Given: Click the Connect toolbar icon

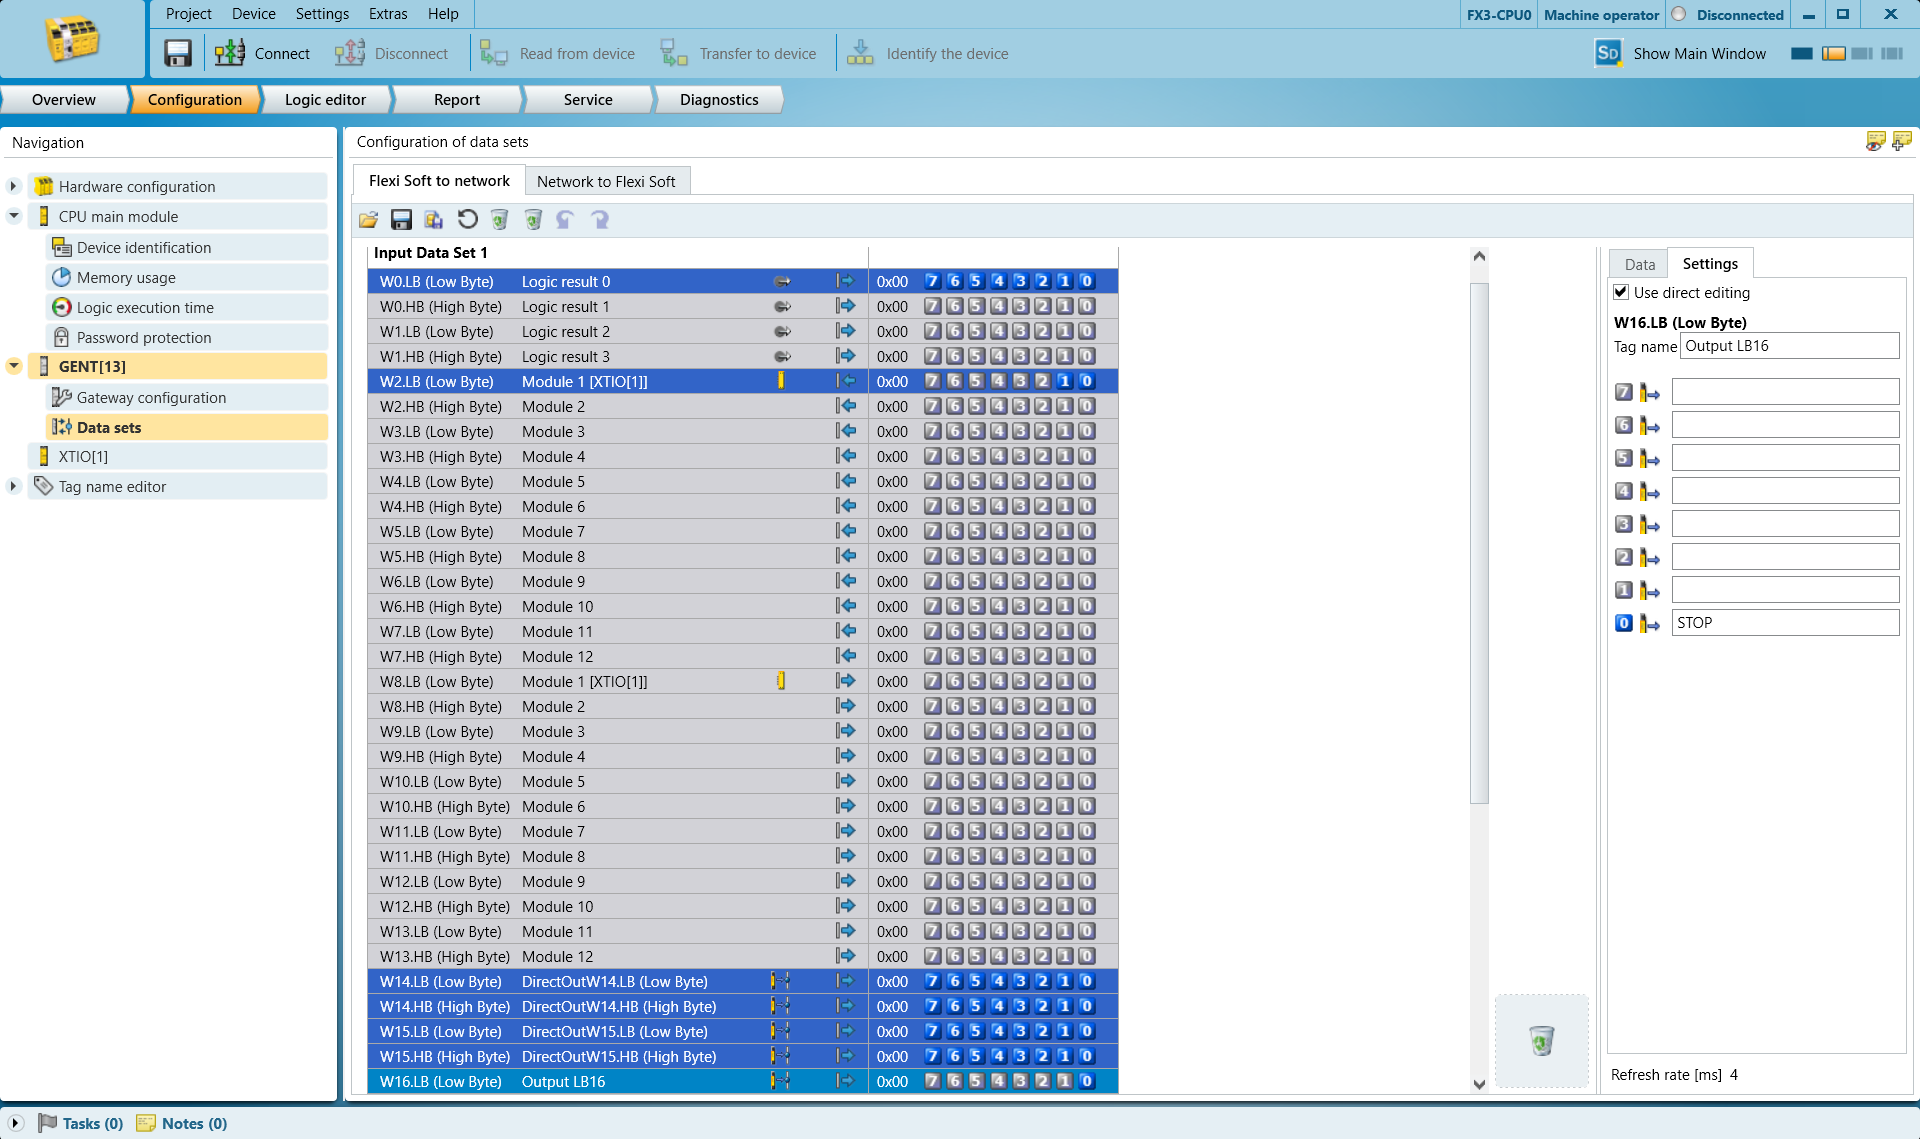Looking at the screenshot, I should coord(230,53).
